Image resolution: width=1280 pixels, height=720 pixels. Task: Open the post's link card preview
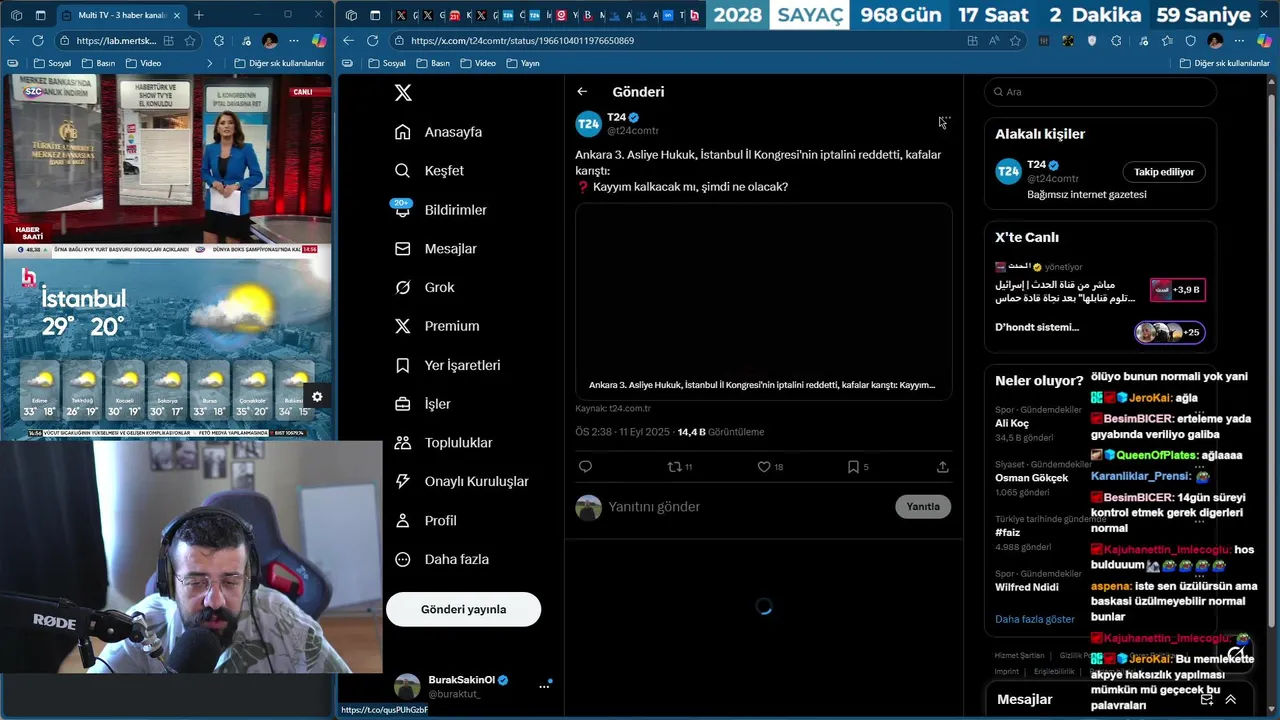tap(763, 300)
